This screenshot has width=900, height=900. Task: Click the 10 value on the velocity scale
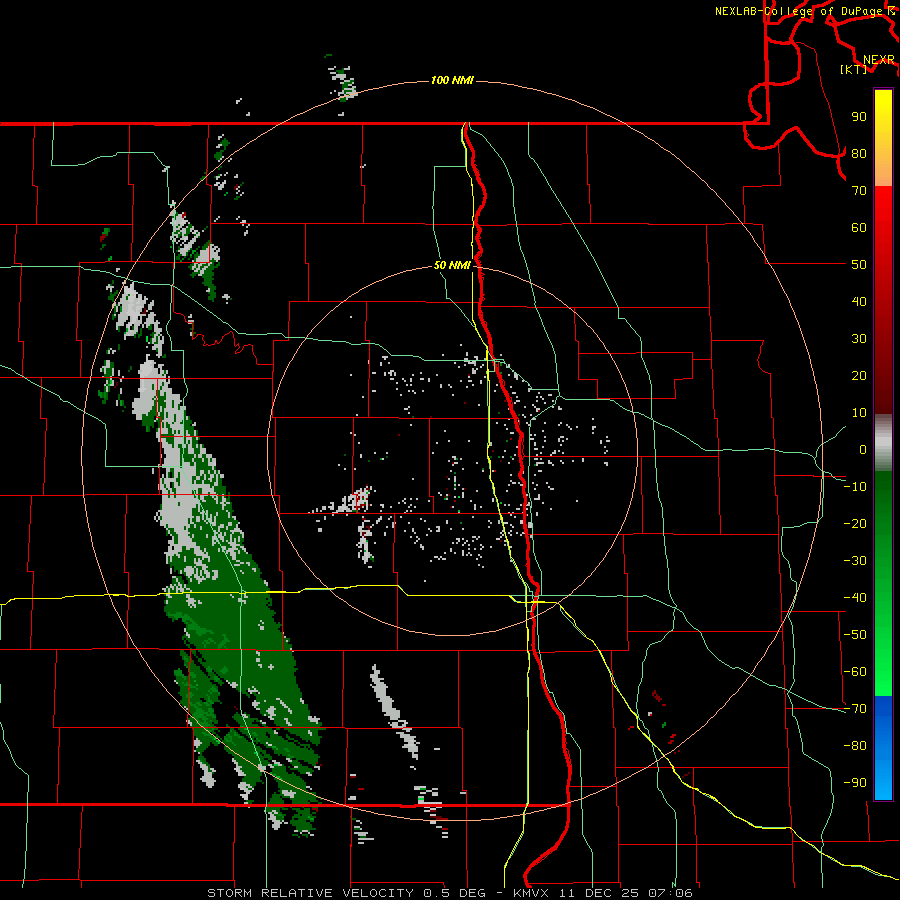click(x=859, y=413)
